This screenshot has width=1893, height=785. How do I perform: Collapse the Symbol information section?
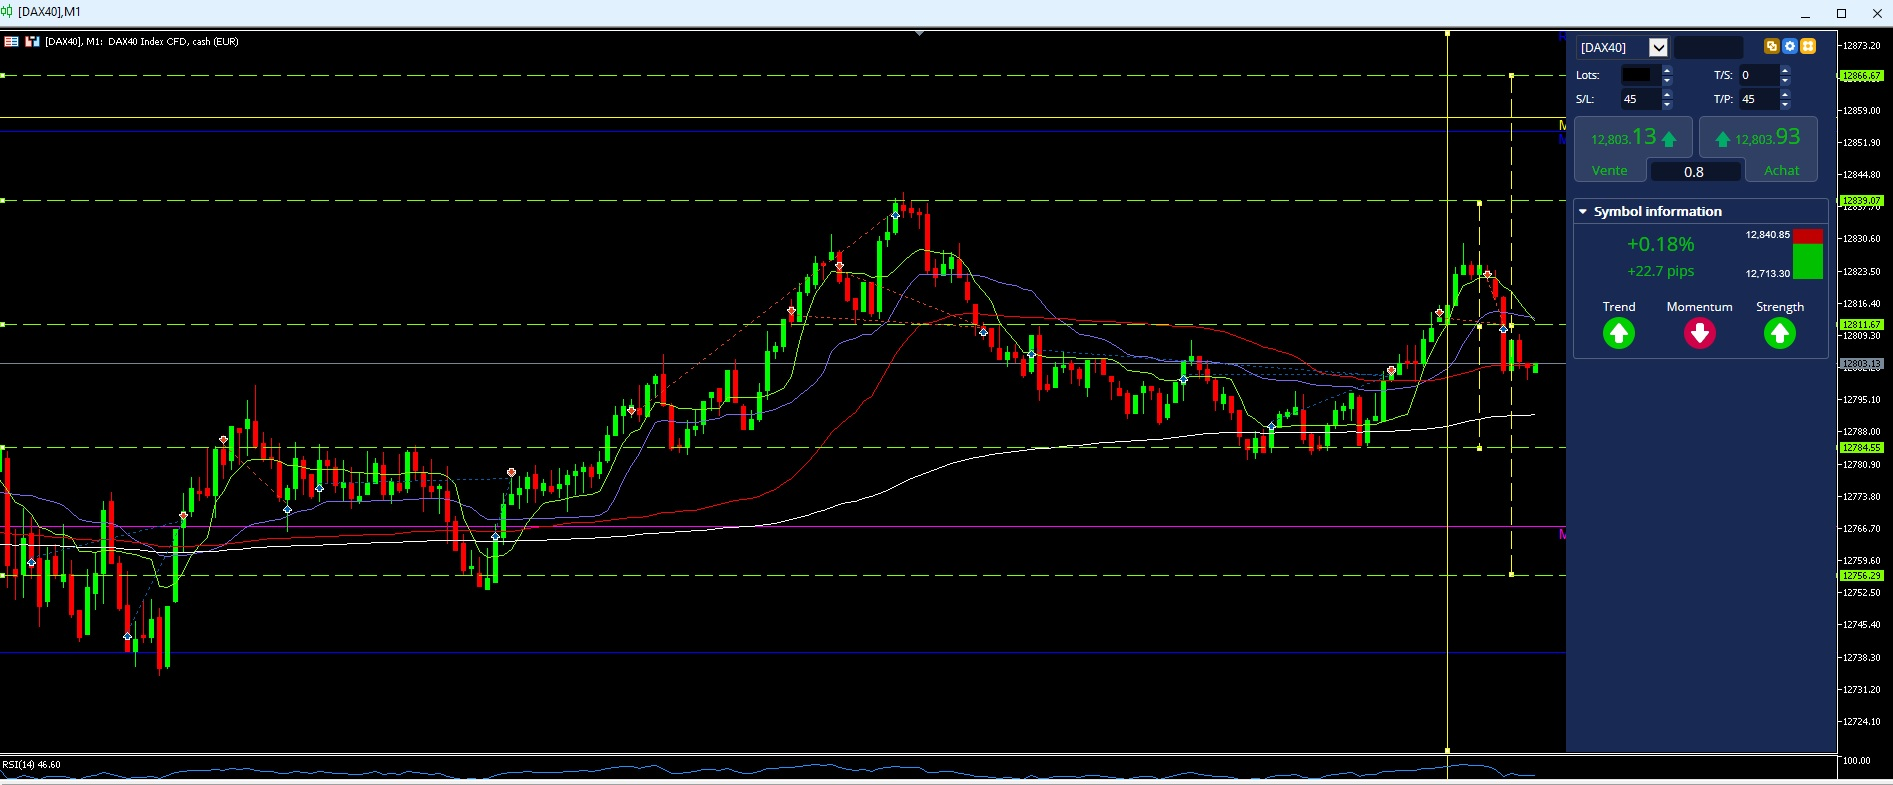[x=1583, y=211]
